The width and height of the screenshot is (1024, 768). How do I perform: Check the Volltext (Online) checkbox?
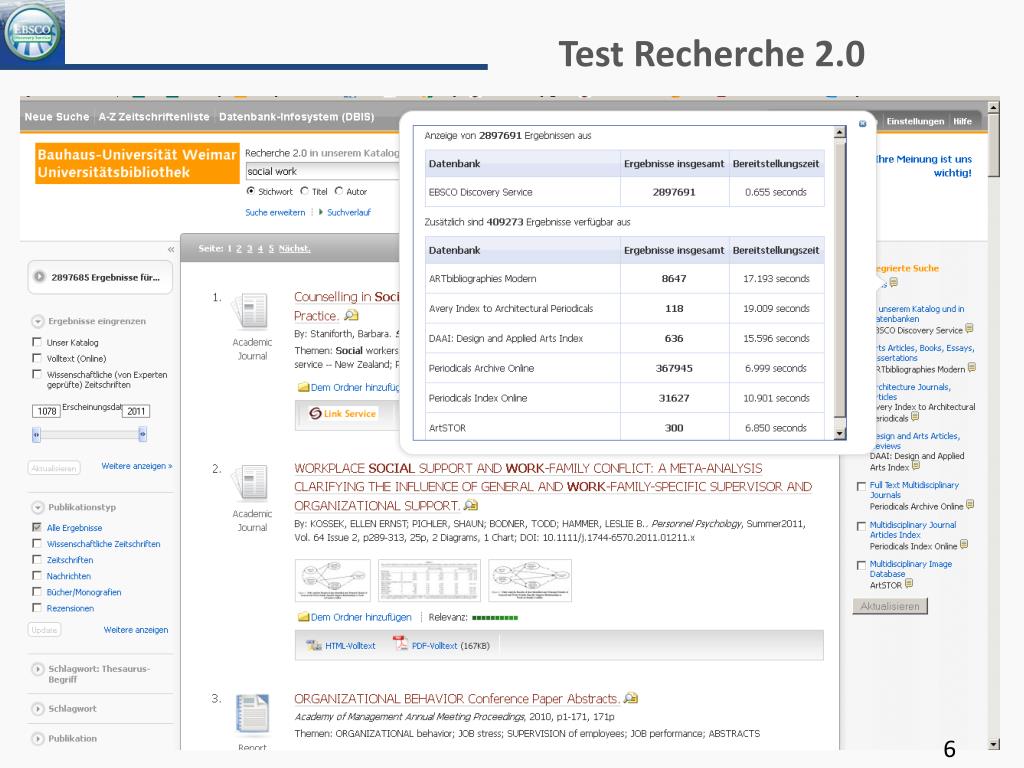tap(37, 358)
